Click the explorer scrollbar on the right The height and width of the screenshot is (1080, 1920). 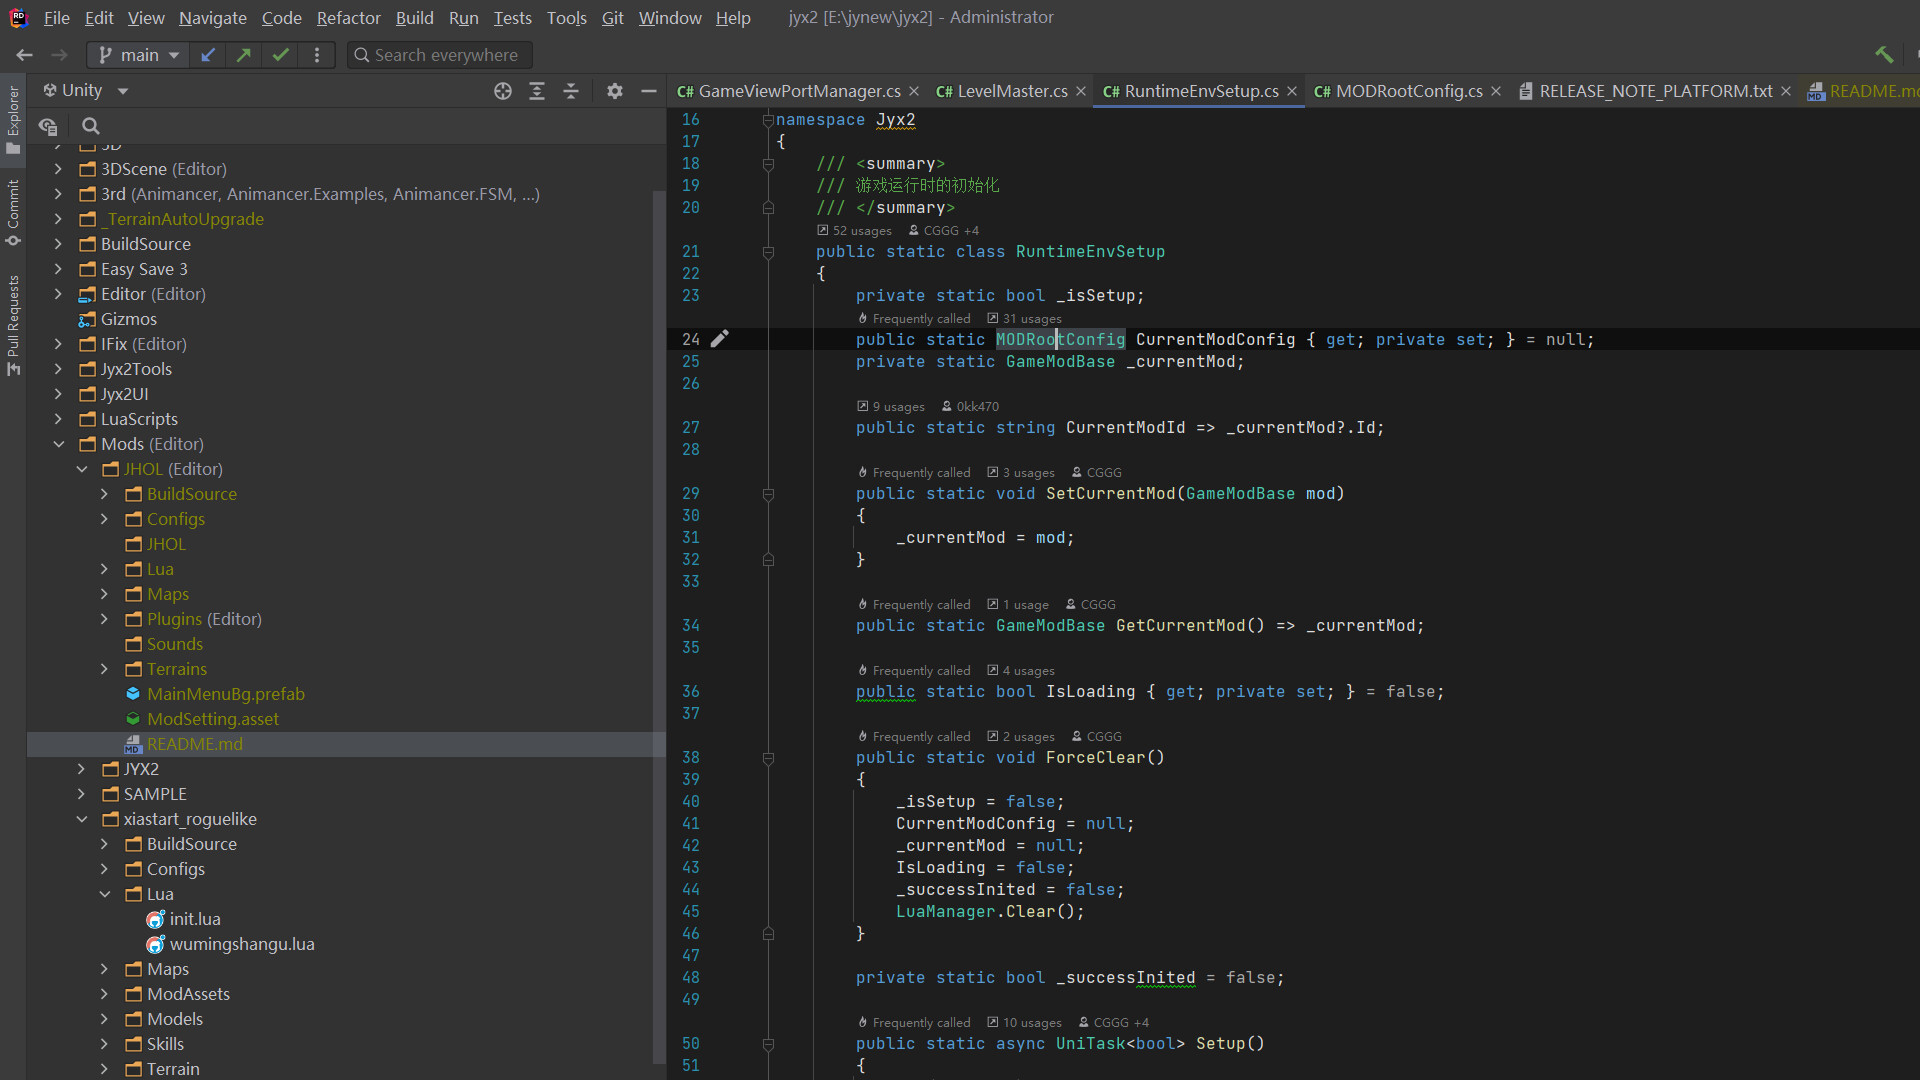click(659, 400)
